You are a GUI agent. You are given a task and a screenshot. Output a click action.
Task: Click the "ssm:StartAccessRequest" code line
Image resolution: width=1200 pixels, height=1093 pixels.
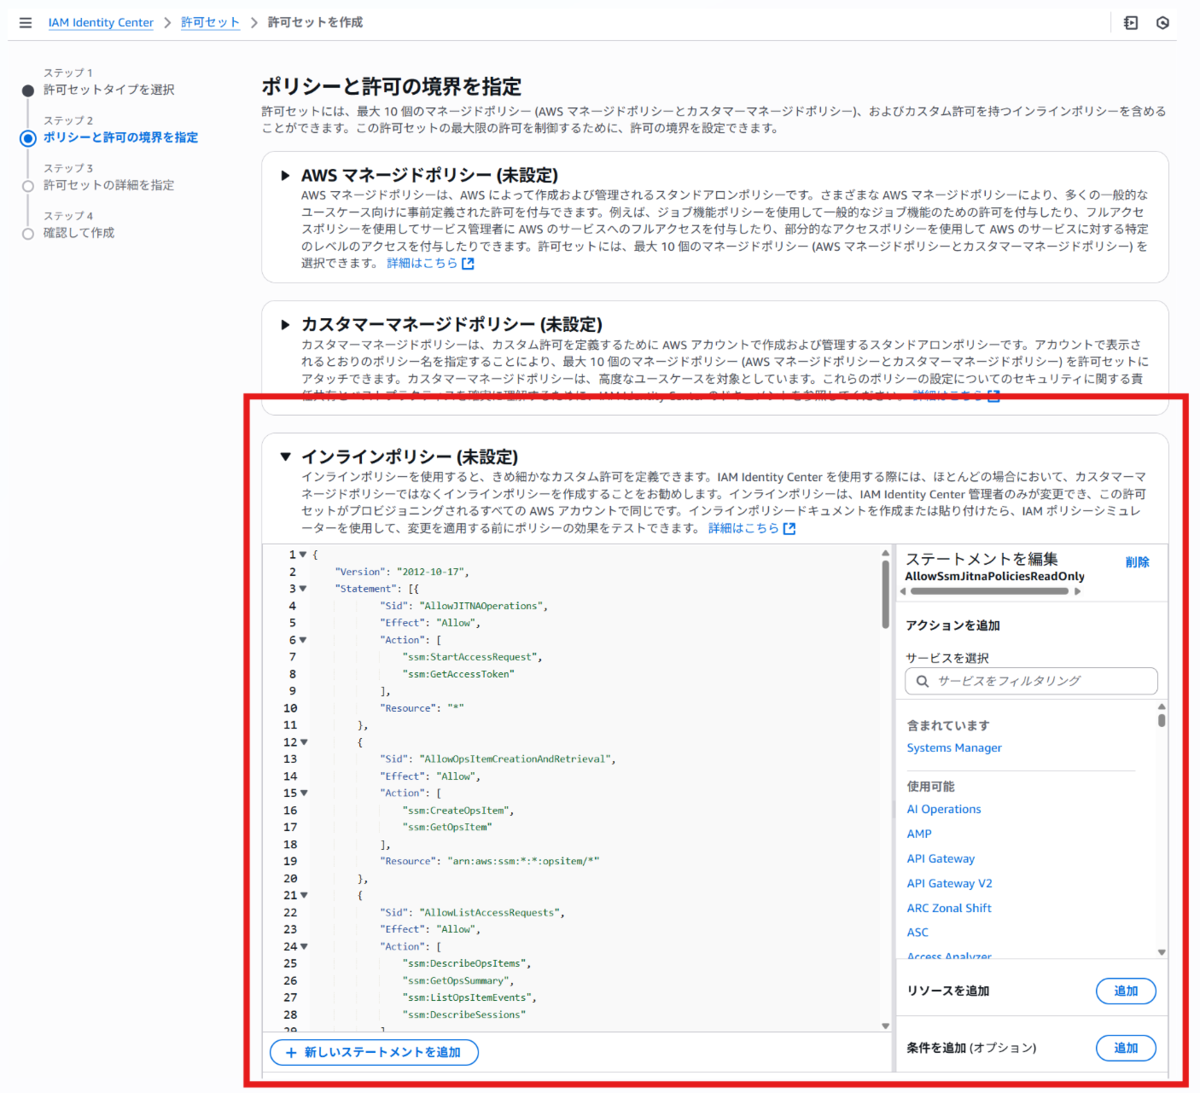(472, 657)
